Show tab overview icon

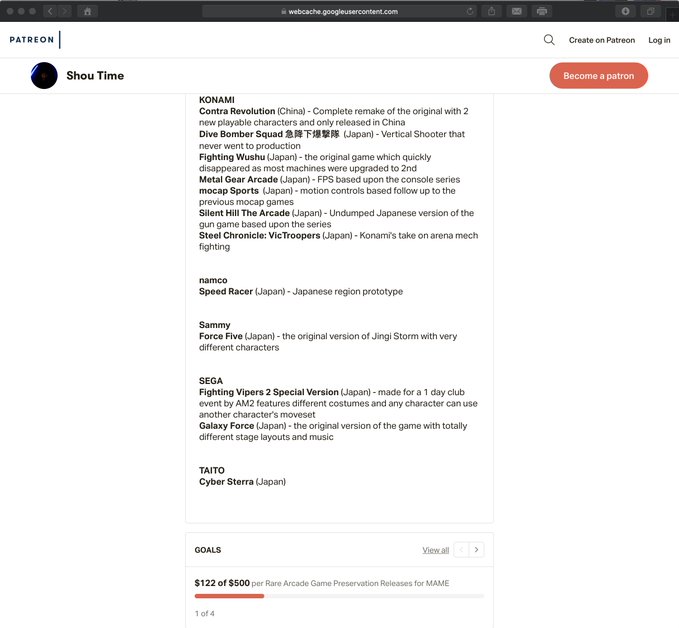650,11
